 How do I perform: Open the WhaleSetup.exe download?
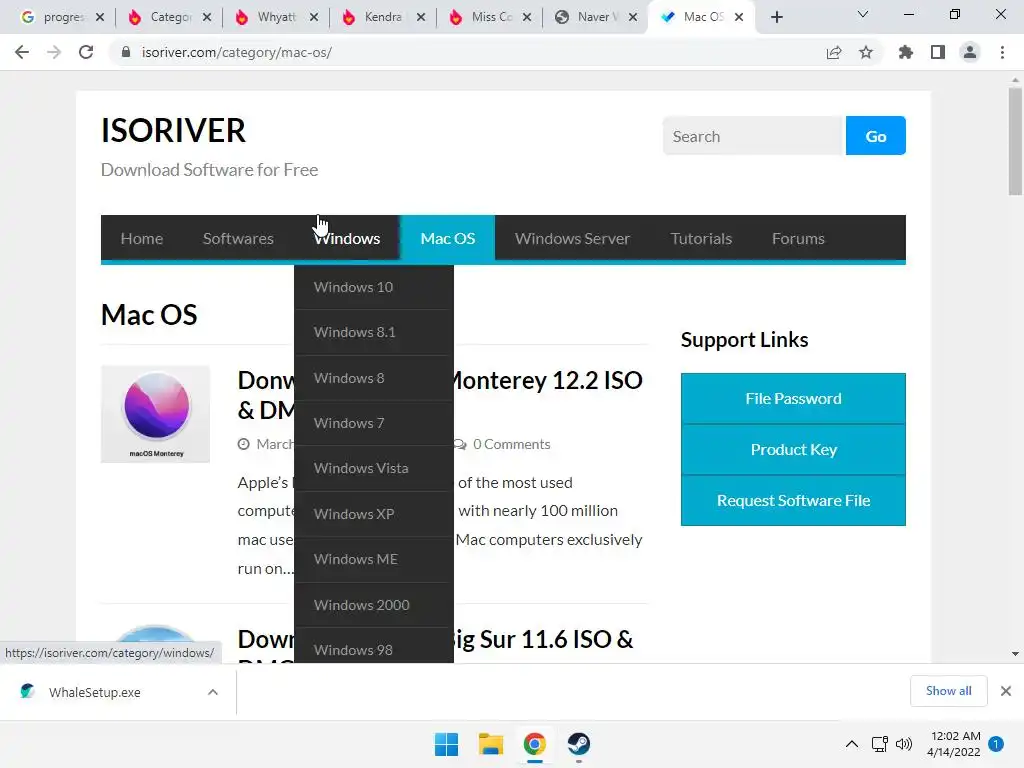coord(95,692)
